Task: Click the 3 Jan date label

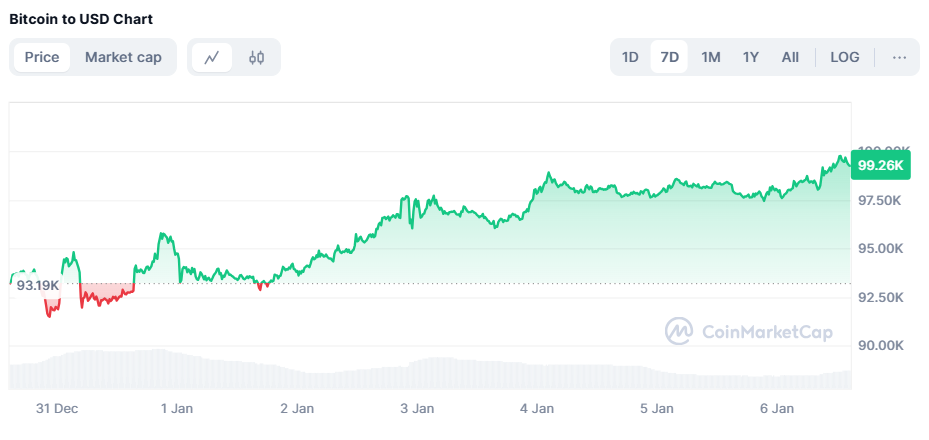Action: click(417, 409)
